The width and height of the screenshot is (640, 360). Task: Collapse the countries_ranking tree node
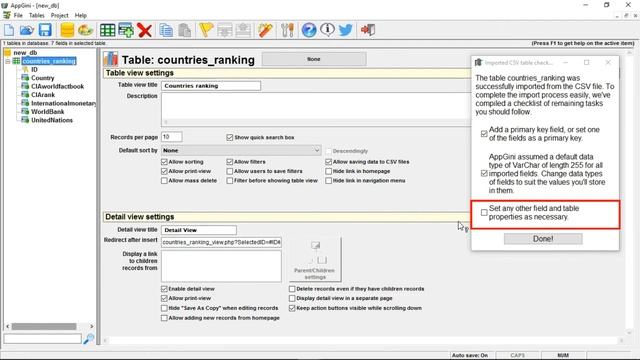[x=7, y=61]
